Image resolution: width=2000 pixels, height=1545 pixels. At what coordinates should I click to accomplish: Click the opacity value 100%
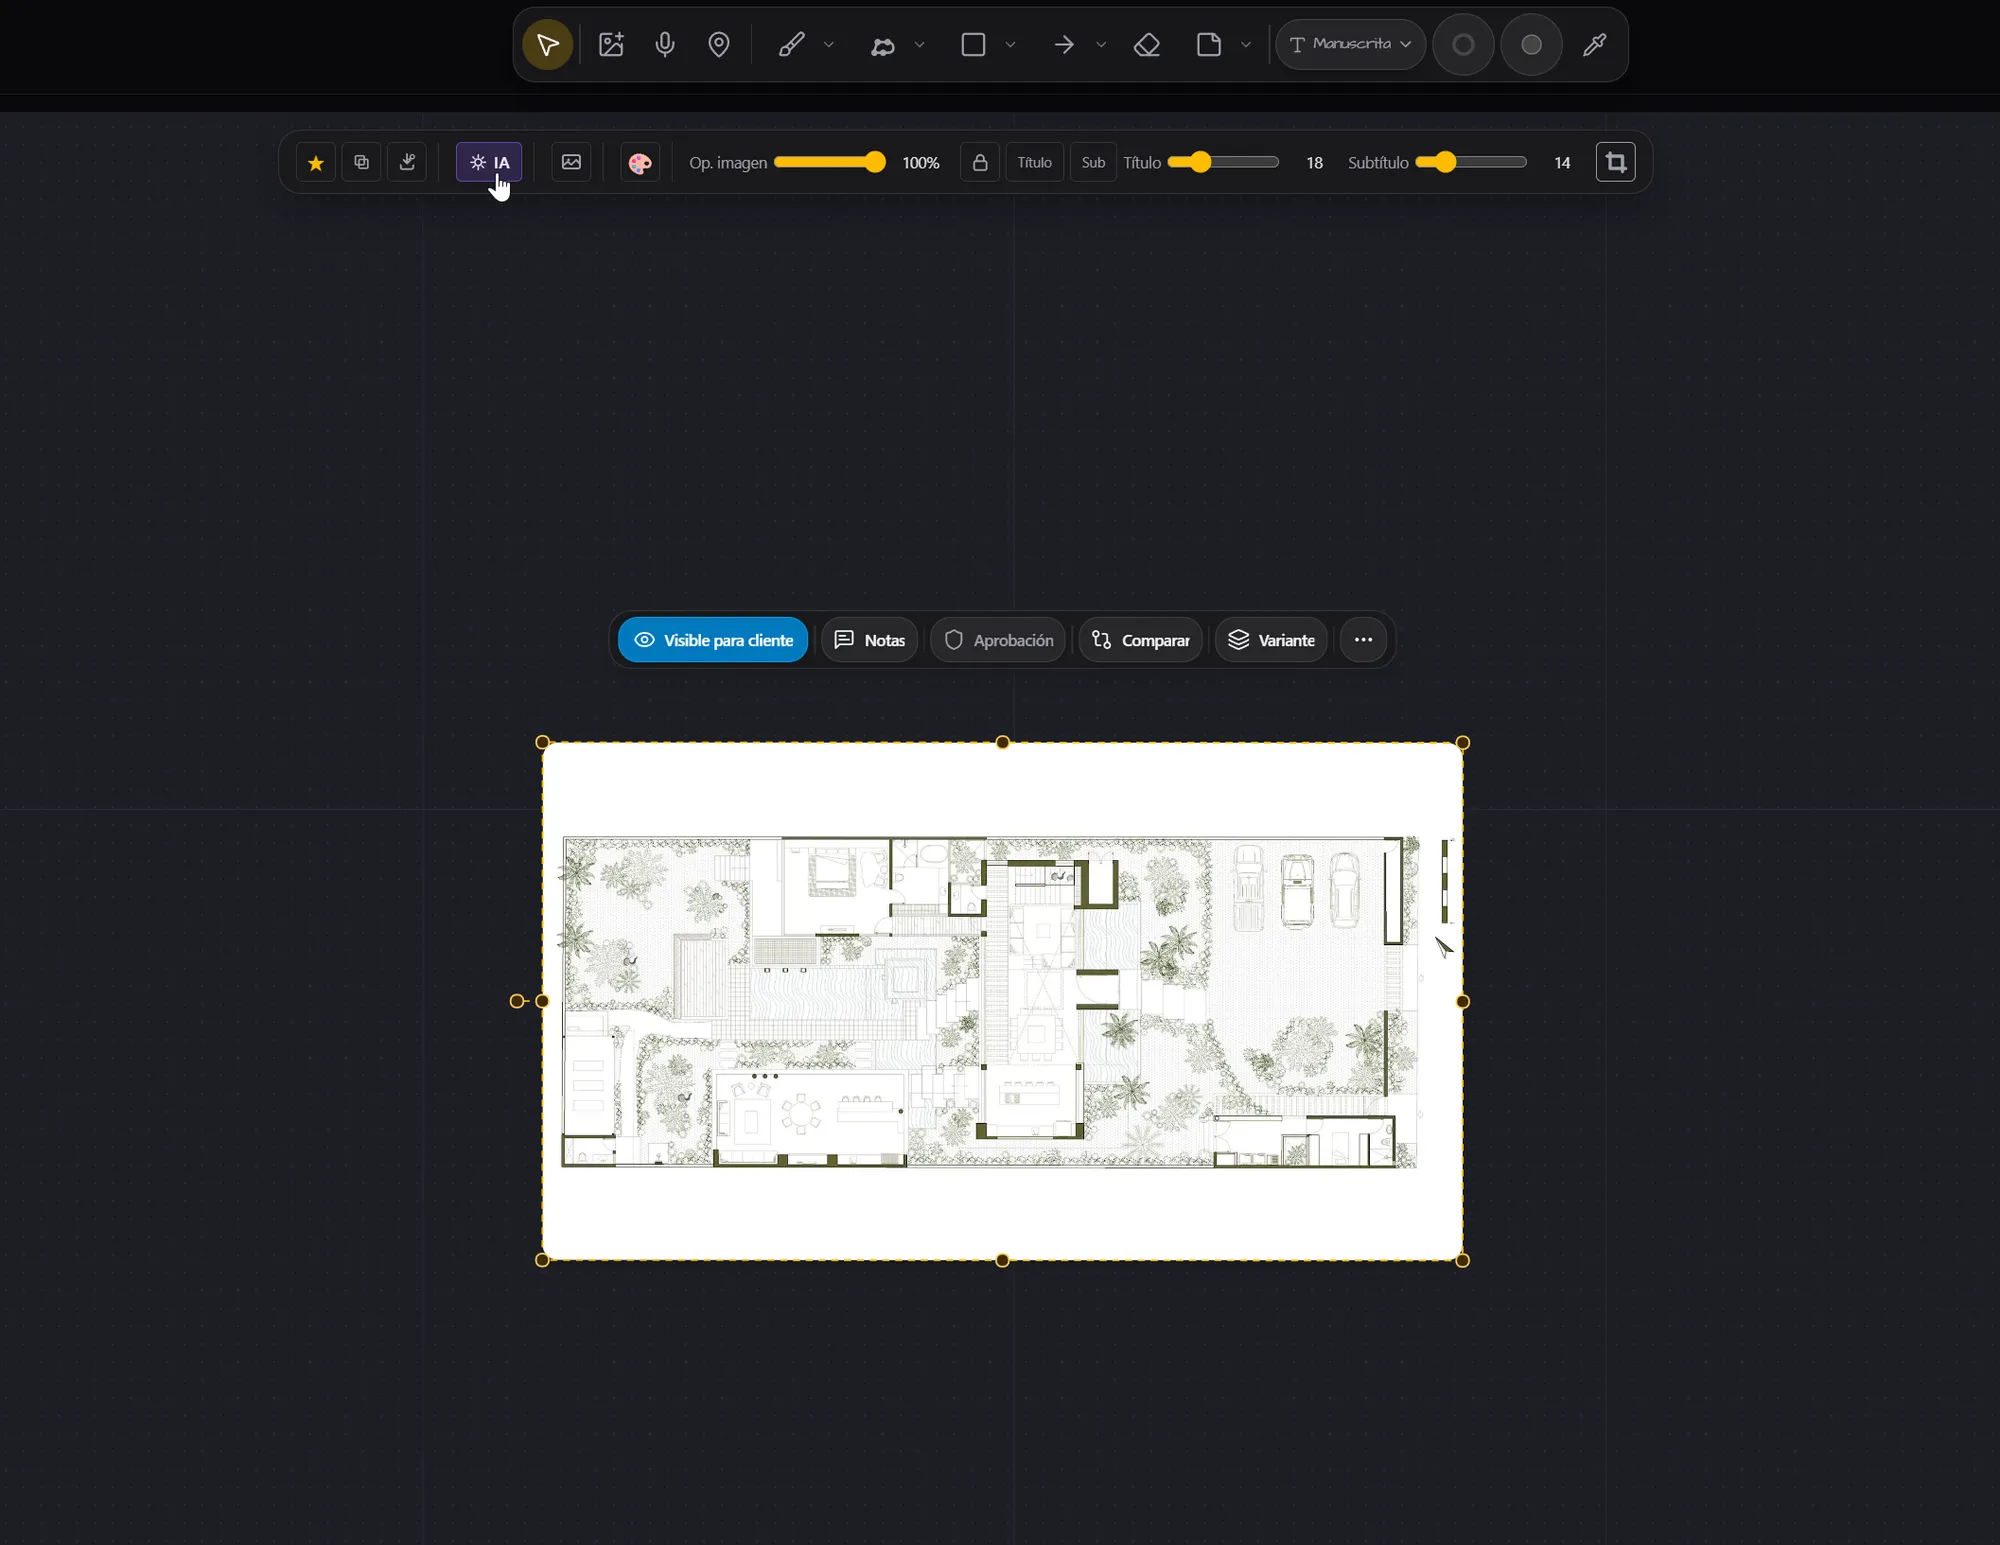[921, 163]
